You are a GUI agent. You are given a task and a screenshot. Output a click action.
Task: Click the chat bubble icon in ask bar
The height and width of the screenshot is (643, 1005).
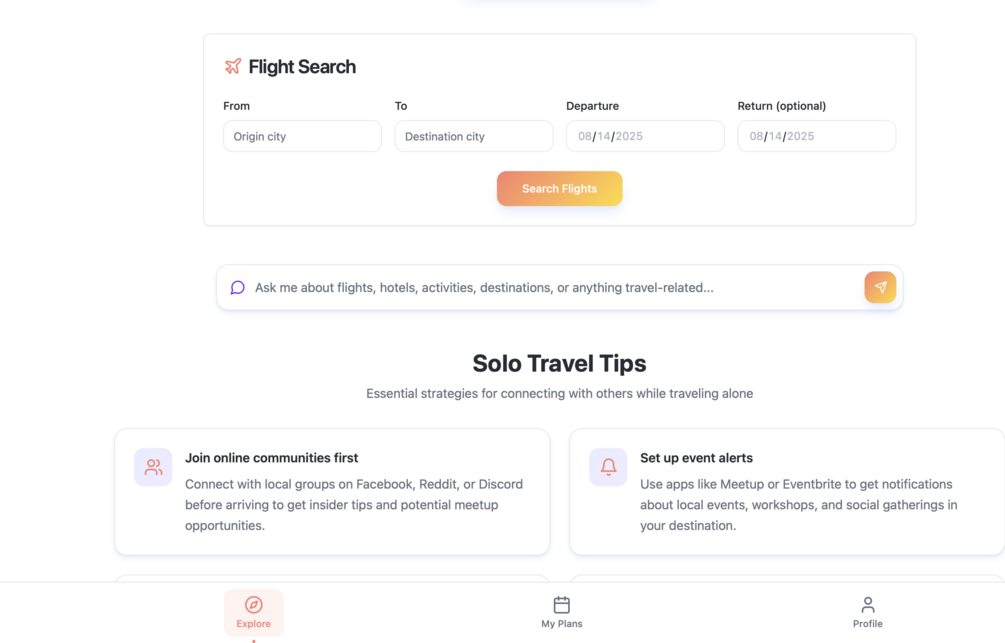point(238,287)
